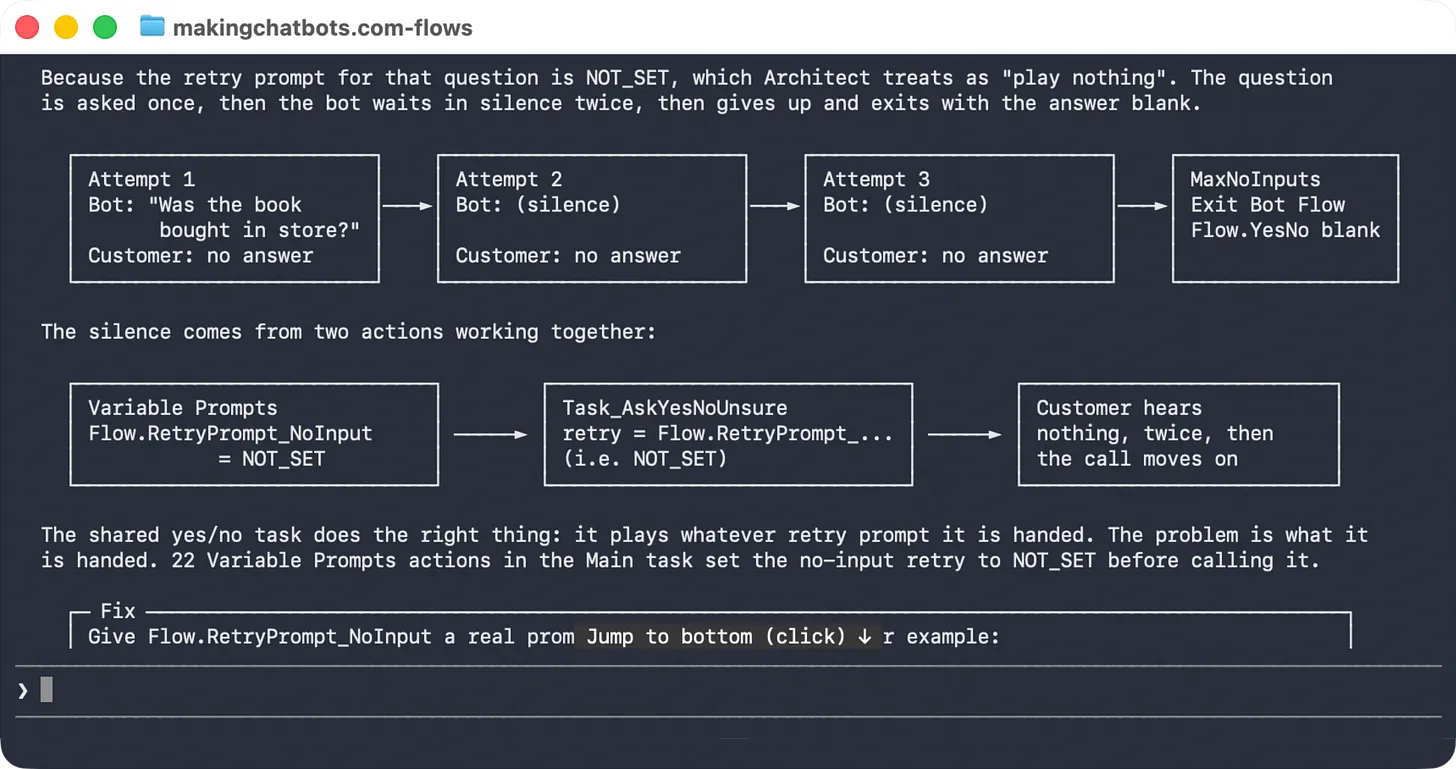Click the Jump to bottom button
The height and width of the screenshot is (769, 1456).
coord(729,636)
